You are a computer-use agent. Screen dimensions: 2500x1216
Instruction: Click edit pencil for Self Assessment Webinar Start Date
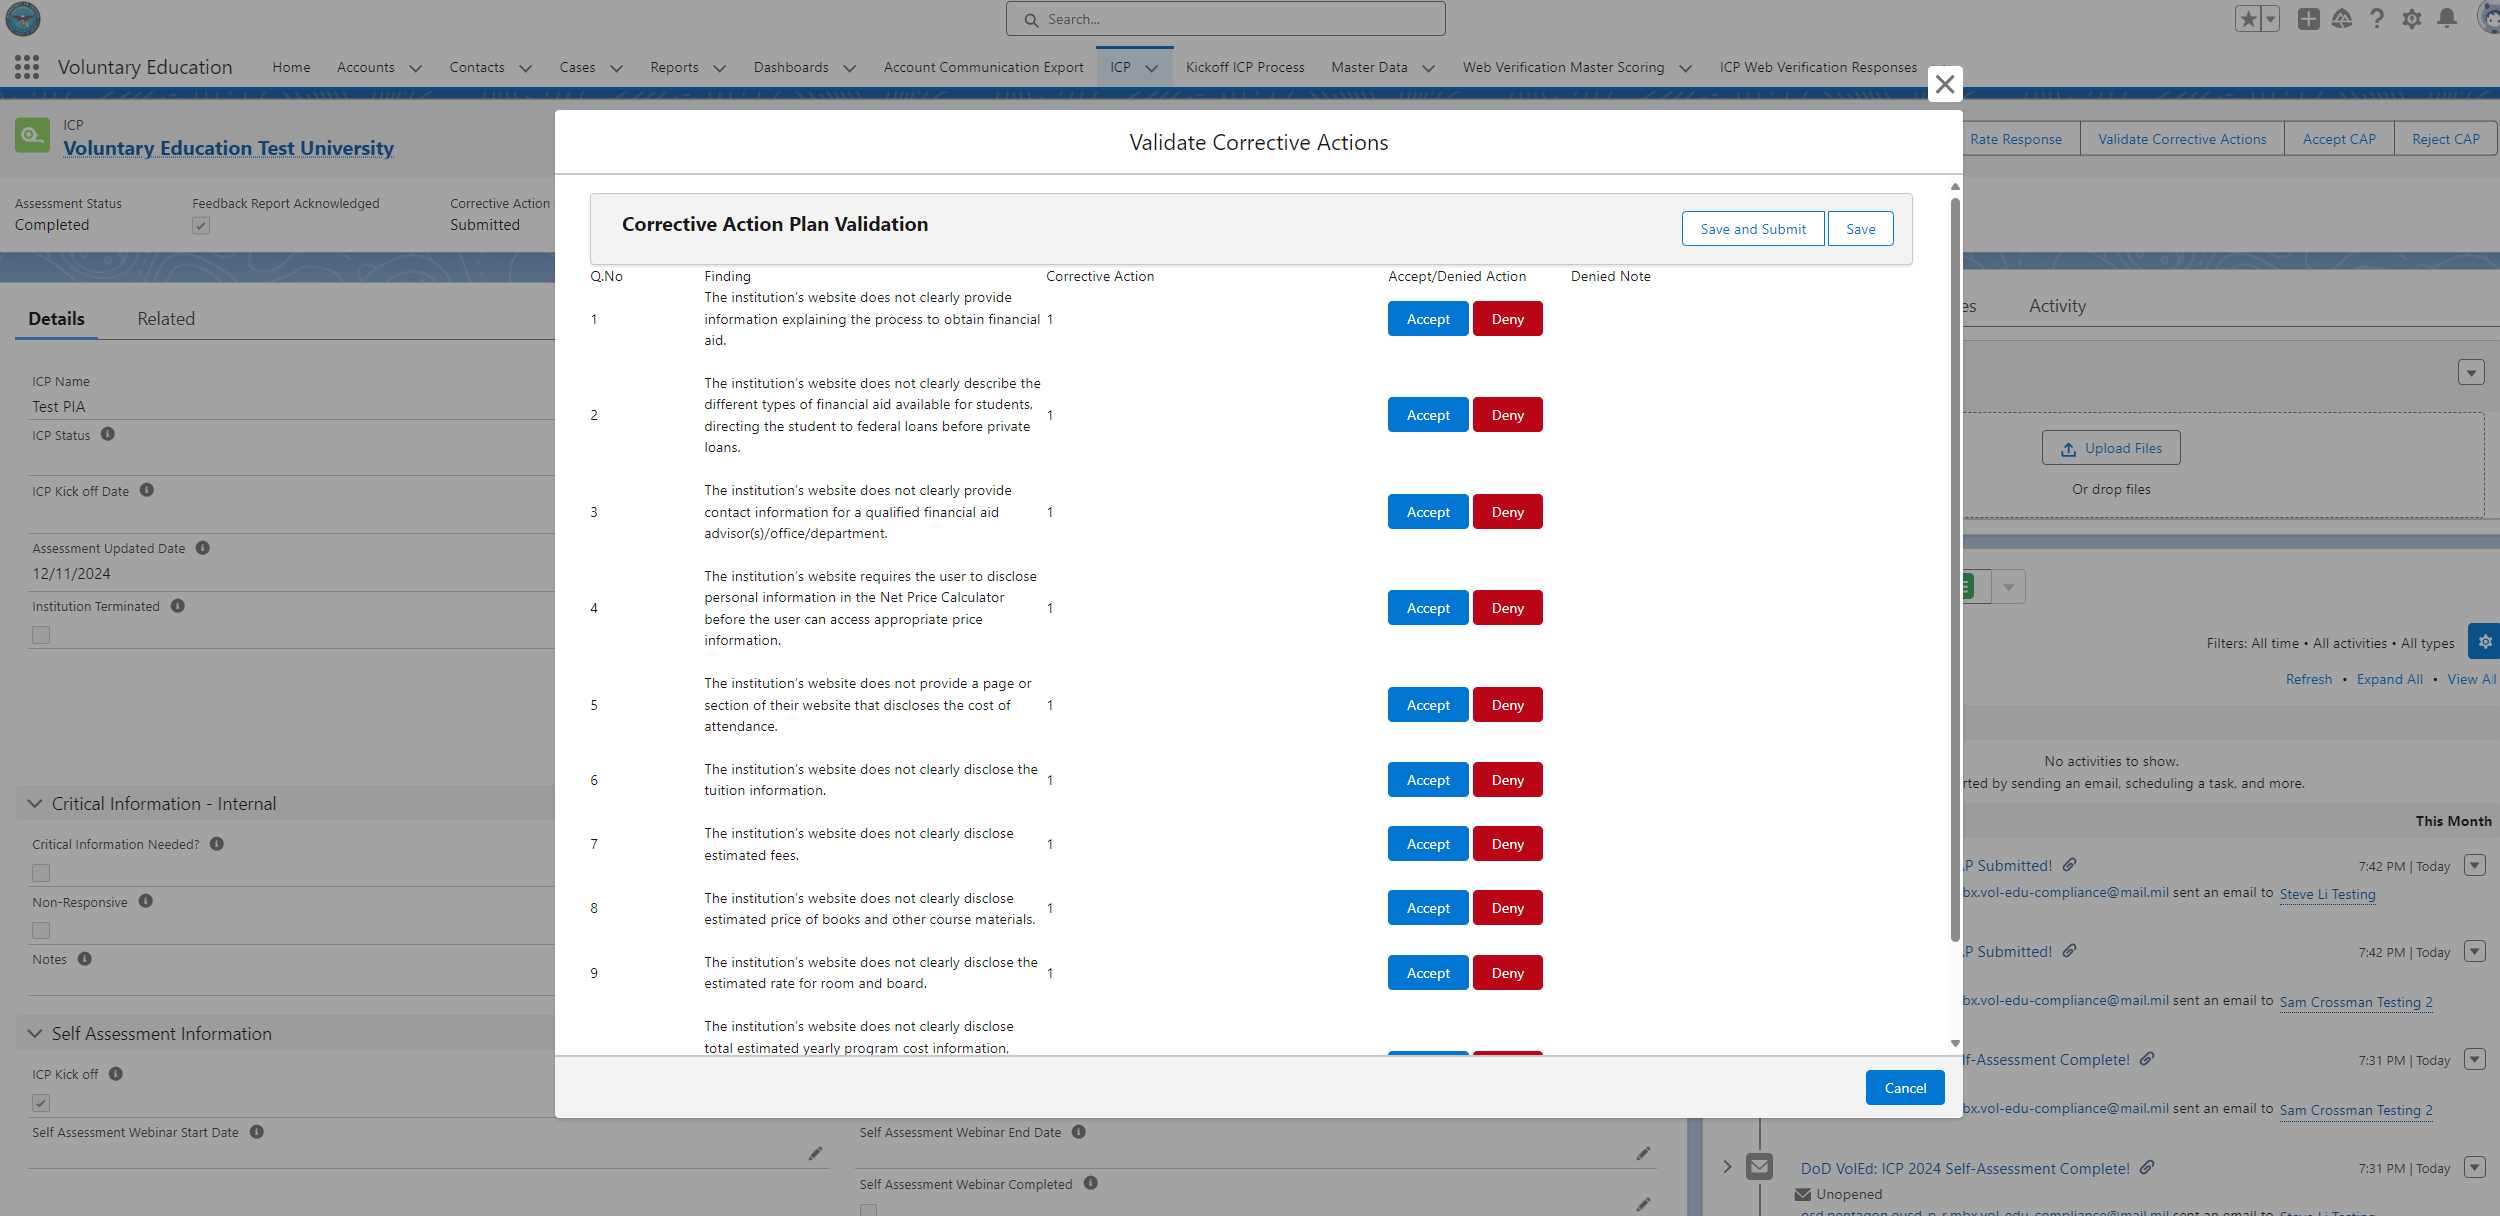point(815,1153)
